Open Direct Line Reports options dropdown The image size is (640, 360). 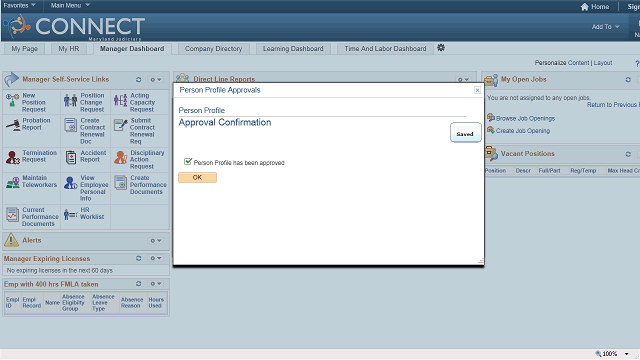pyautogui.click(x=463, y=80)
